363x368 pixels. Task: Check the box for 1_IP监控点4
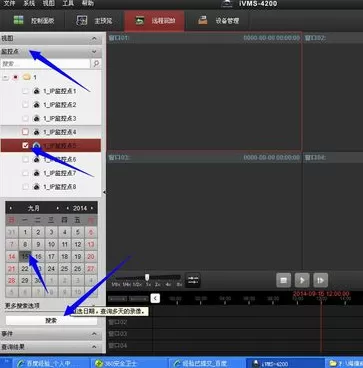tap(25, 132)
